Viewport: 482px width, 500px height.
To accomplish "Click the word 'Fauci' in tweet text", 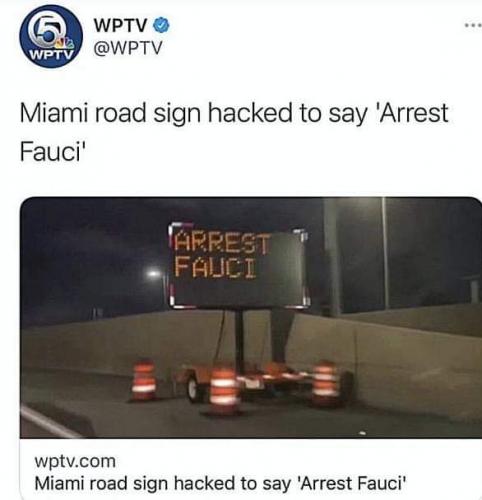I will click(53, 152).
